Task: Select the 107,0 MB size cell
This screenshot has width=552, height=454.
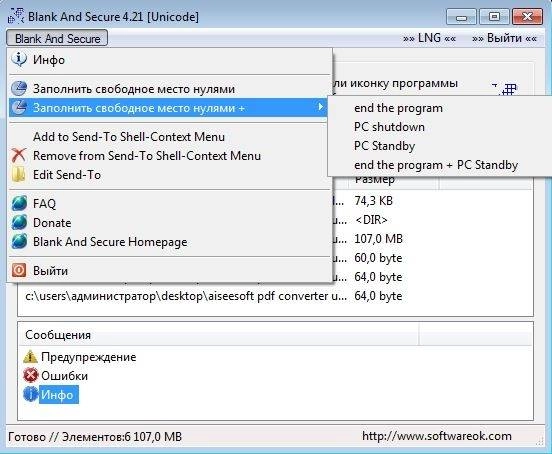Action: click(378, 239)
